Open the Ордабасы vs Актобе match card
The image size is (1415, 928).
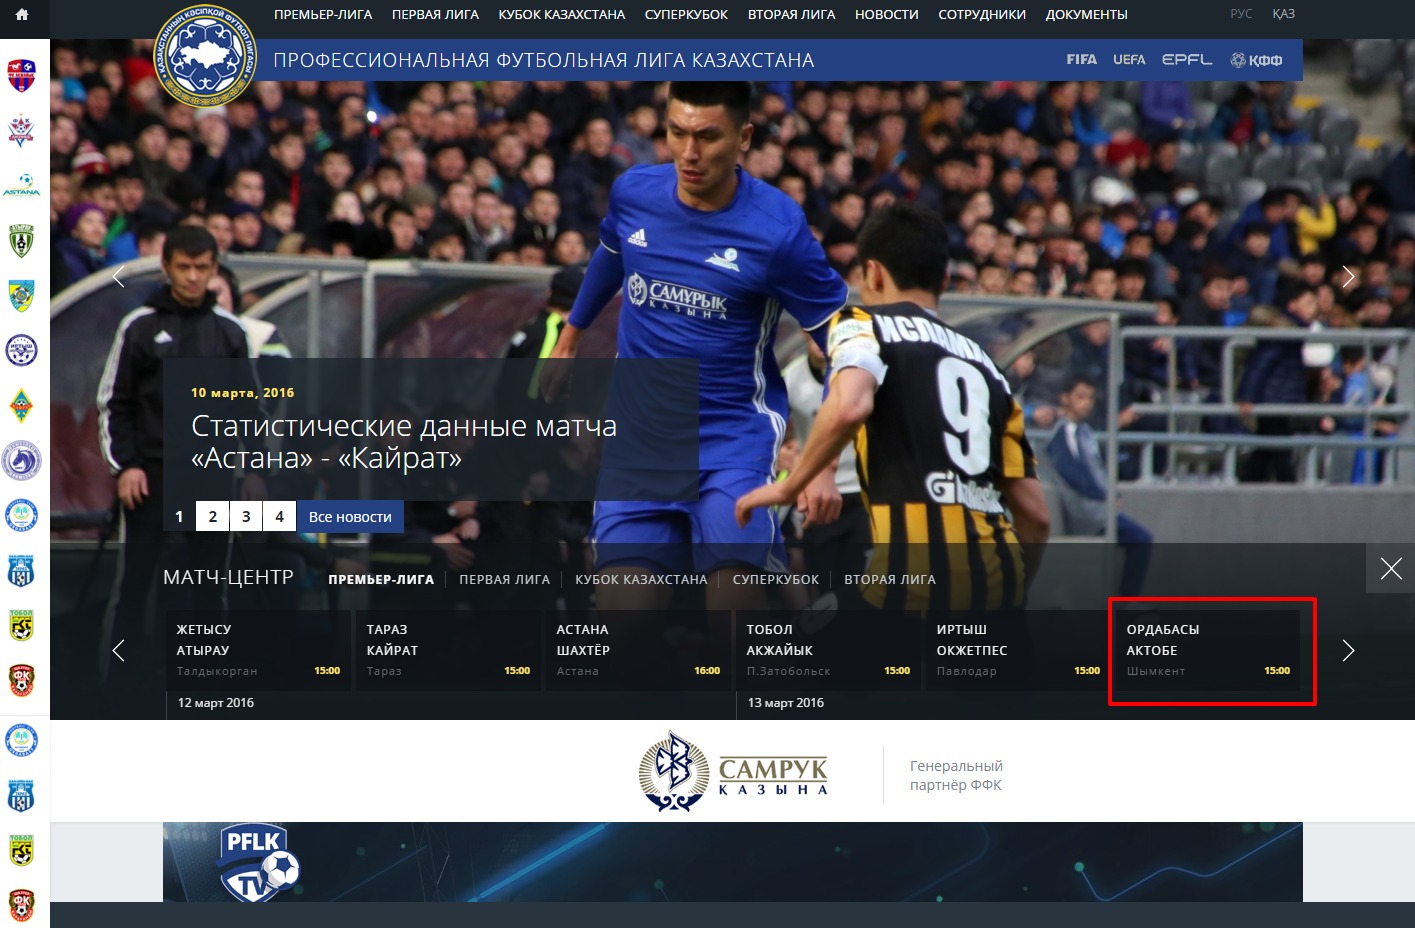pos(1208,650)
